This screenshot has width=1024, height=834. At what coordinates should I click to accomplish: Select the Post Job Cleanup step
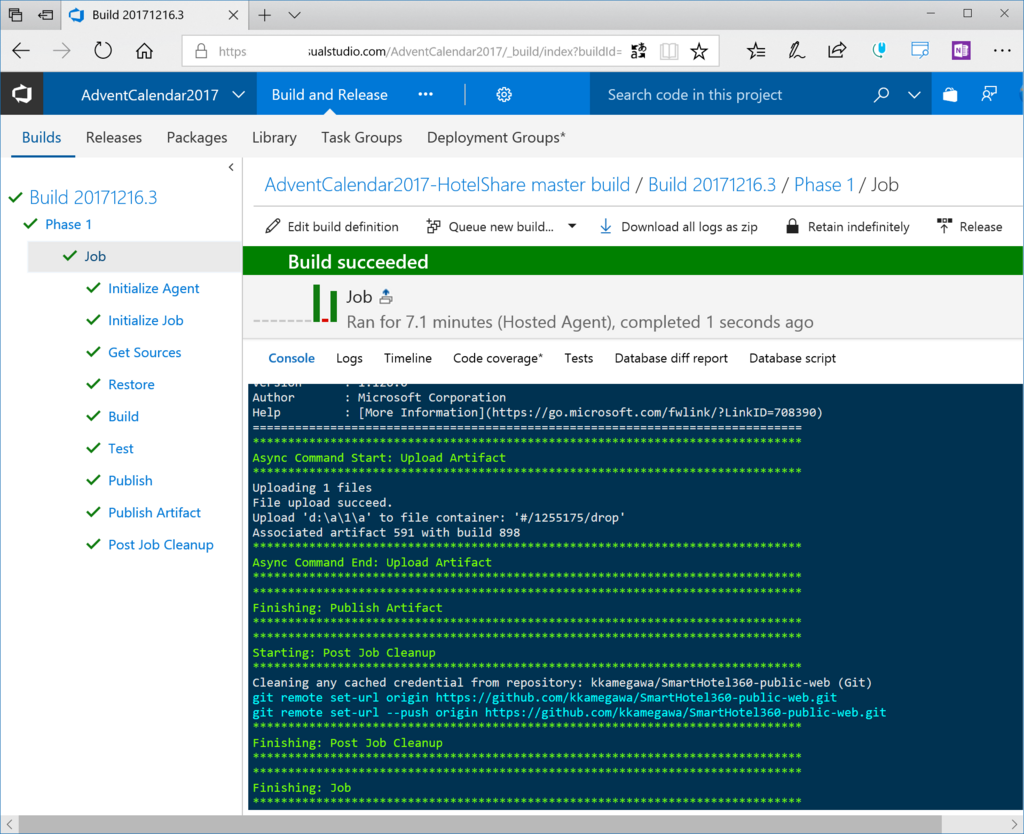(161, 544)
